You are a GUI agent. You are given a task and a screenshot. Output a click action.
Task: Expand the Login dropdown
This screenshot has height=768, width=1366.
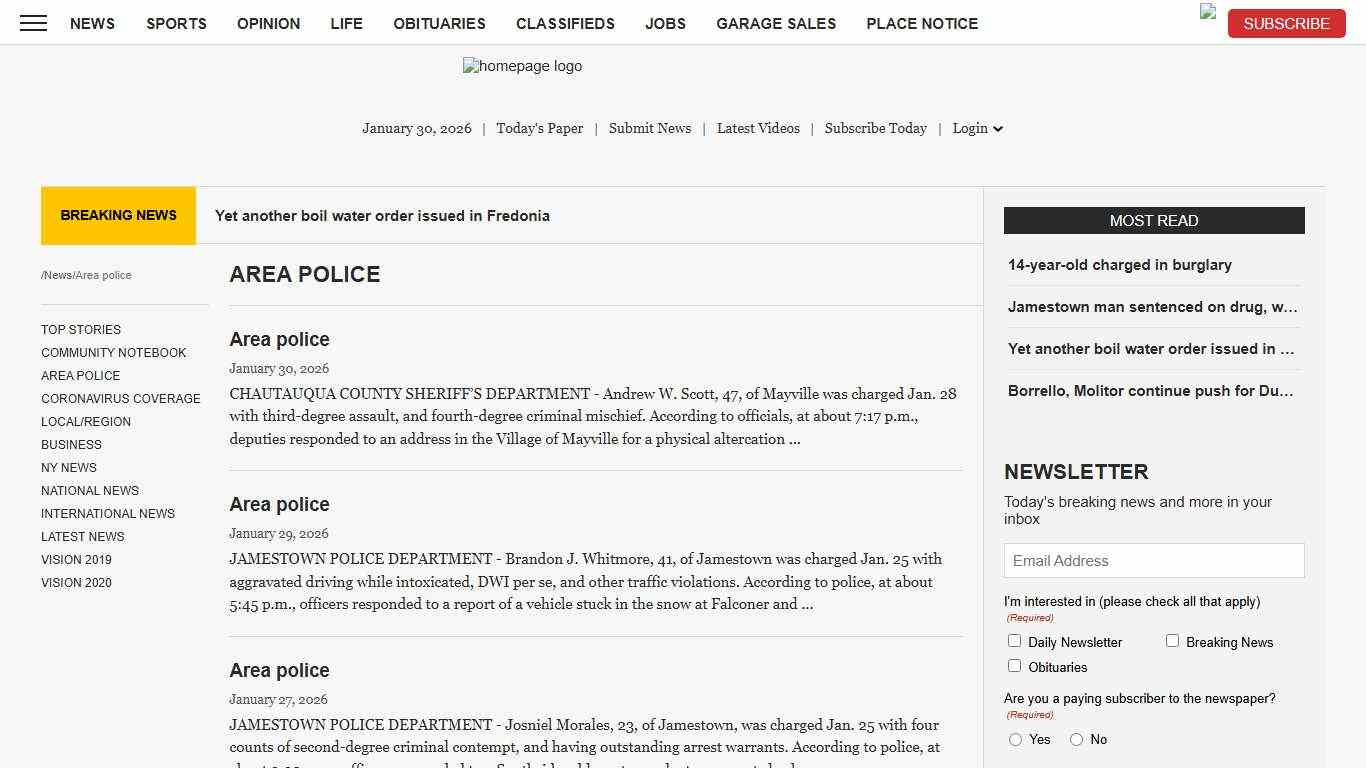pyautogui.click(x=976, y=128)
